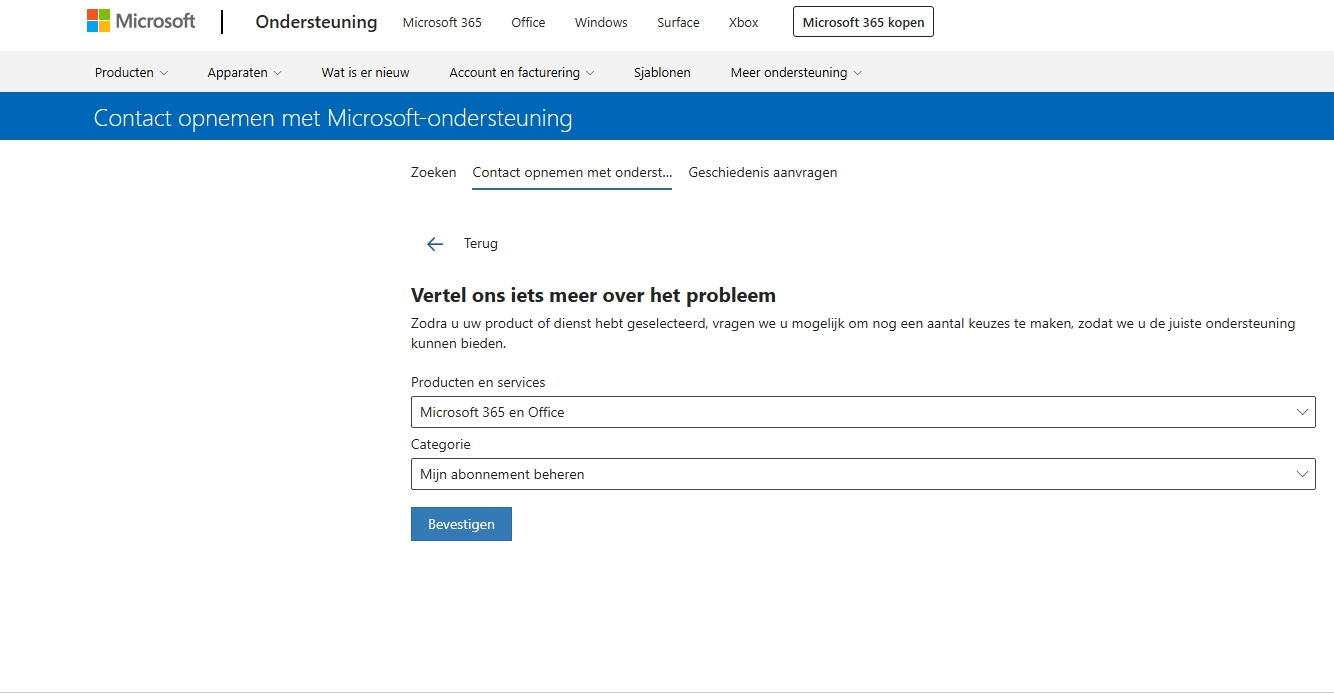Screen dimensions: 1334x694
Task: Expand Account en facturering menu
Action: point(522,72)
